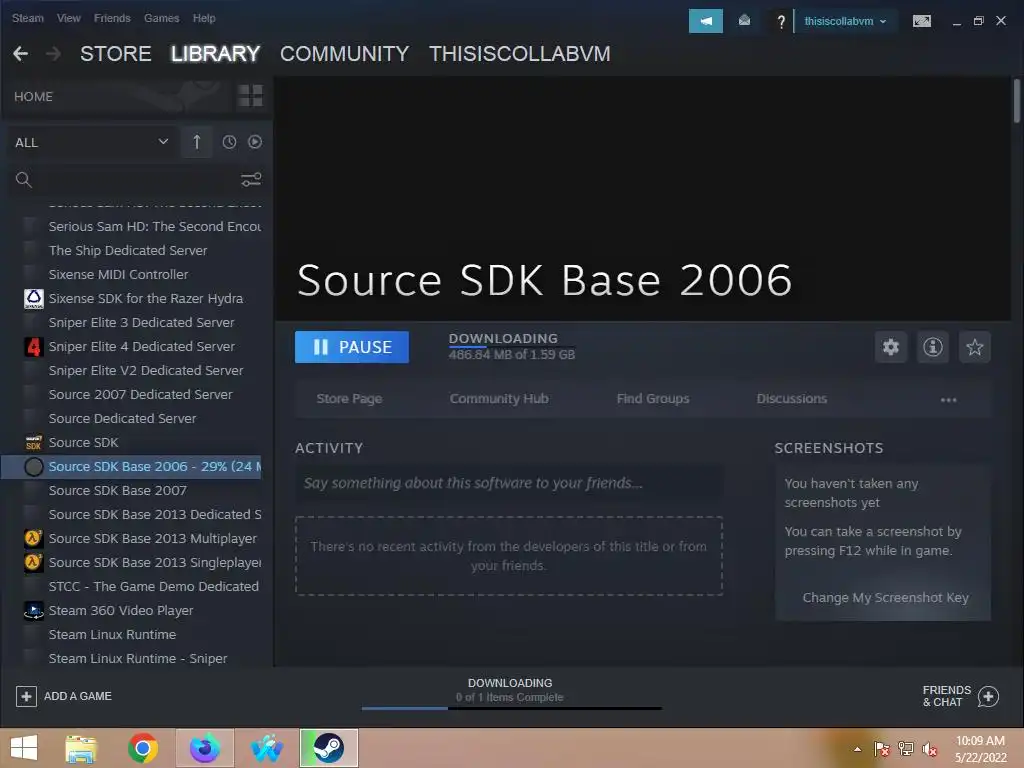Click the library search field

[x=135, y=180]
